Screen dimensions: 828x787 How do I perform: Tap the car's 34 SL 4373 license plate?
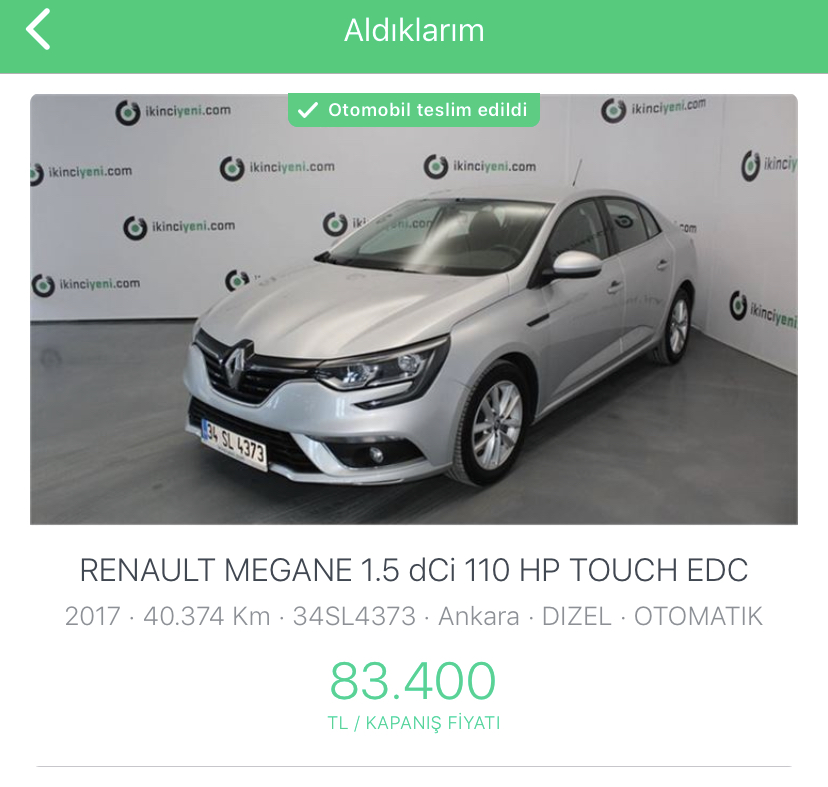[x=234, y=444]
